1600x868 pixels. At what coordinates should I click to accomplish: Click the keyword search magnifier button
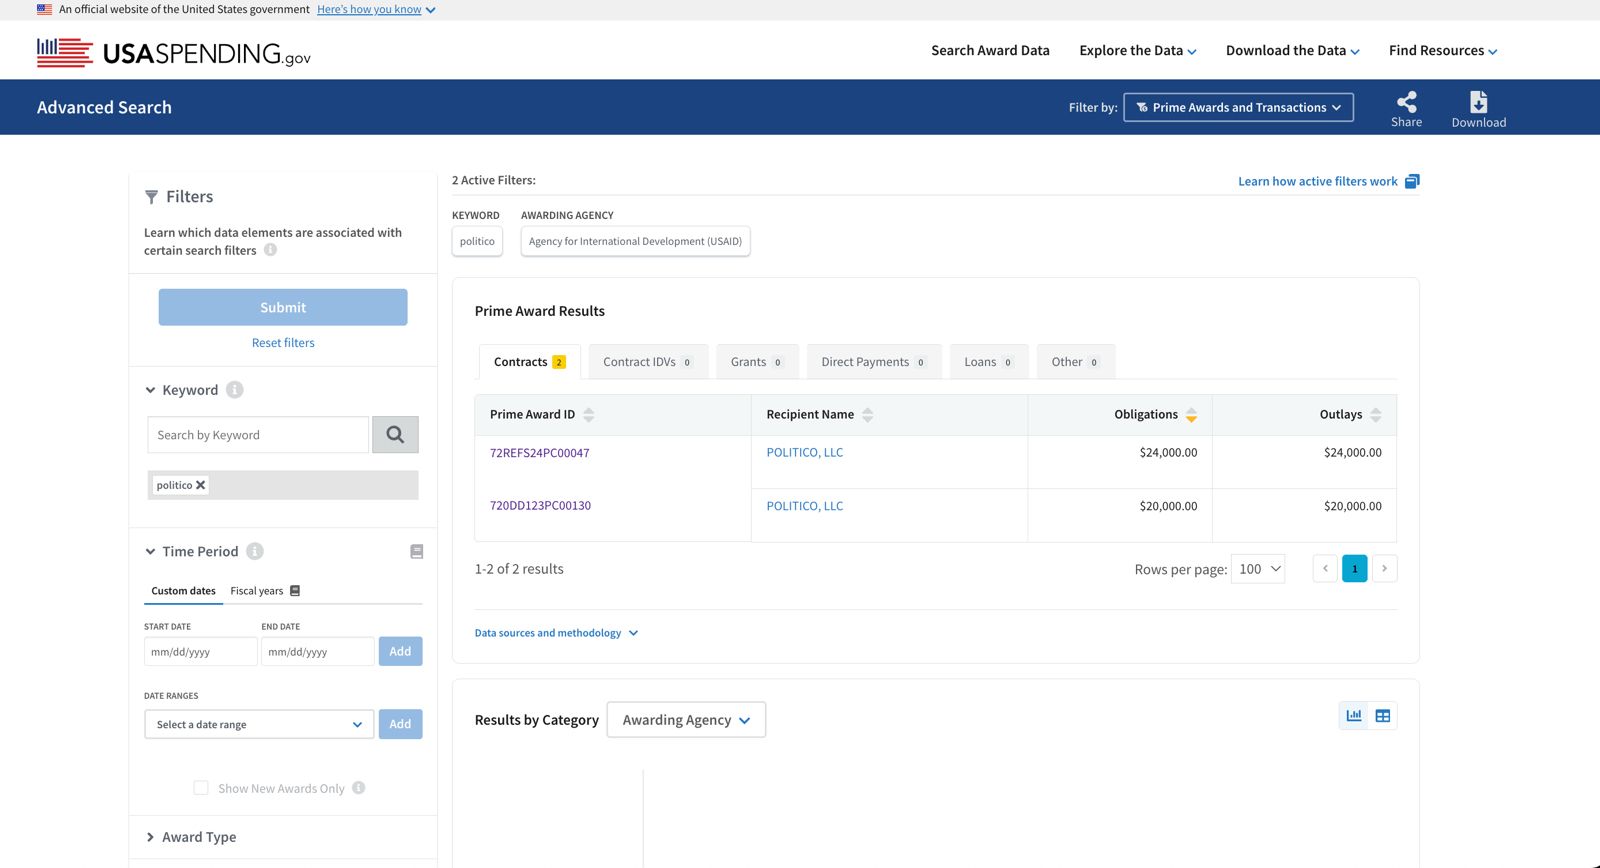[395, 435]
